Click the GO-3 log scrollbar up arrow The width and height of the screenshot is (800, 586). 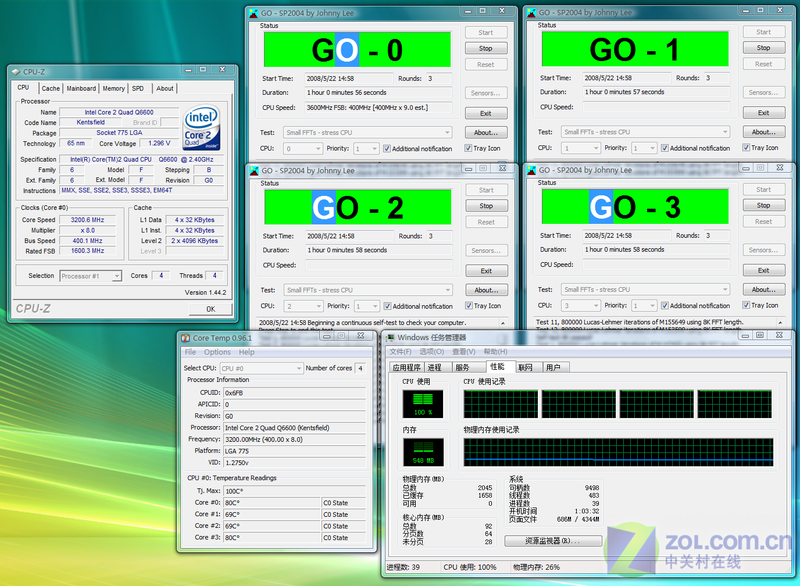[x=780, y=323]
